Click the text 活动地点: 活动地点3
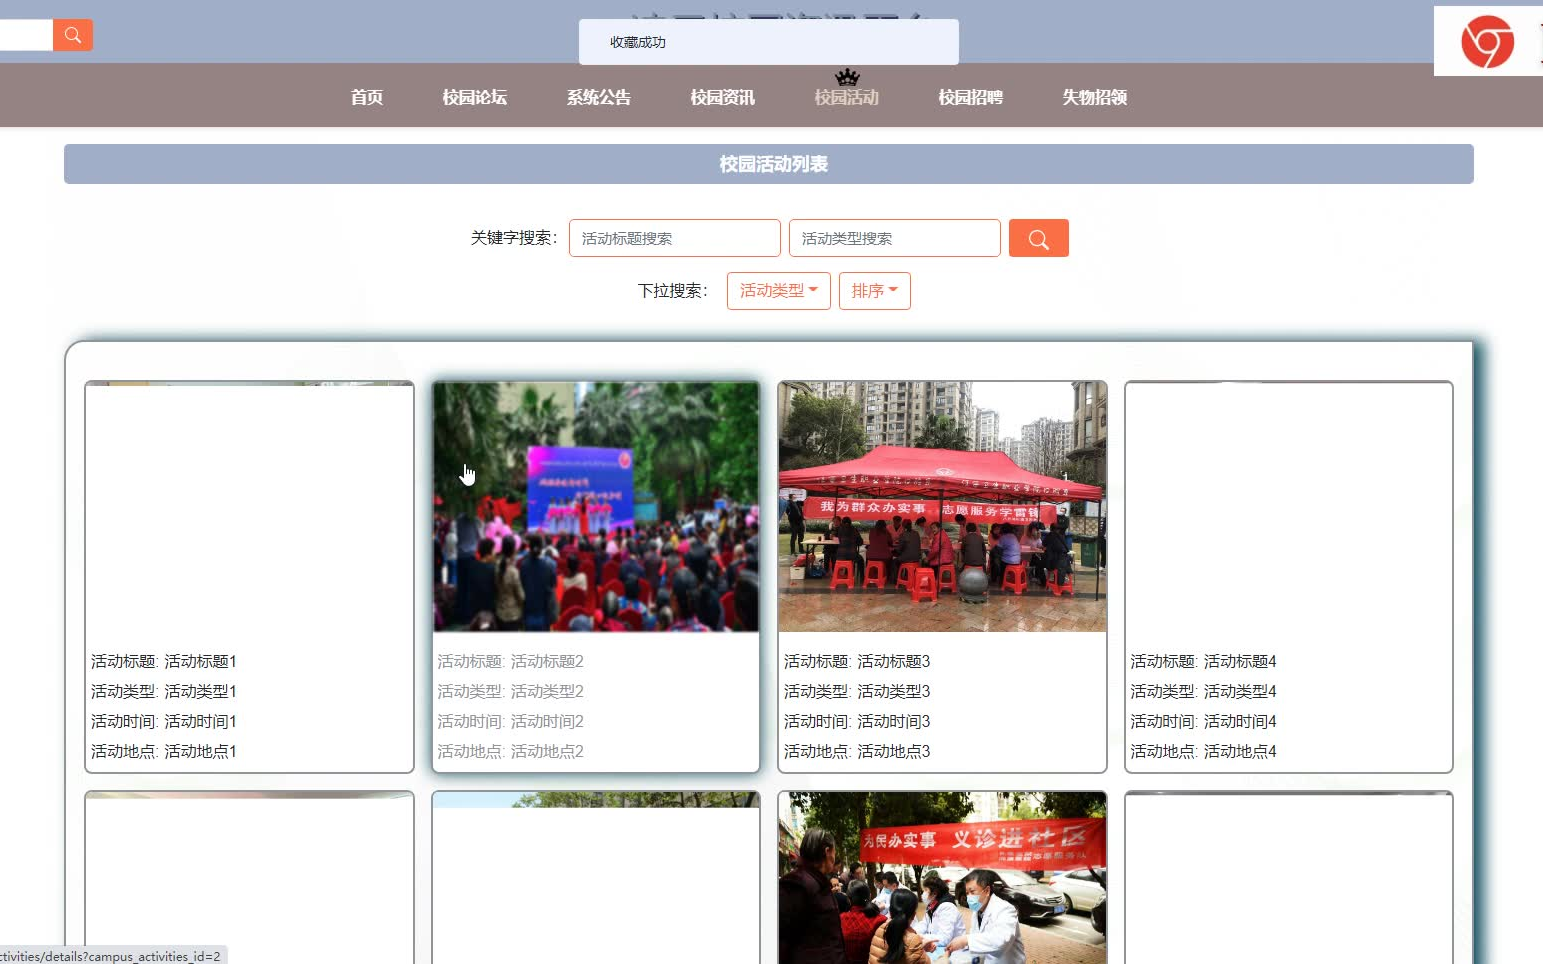The image size is (1543, 964). tap(857, 751)
